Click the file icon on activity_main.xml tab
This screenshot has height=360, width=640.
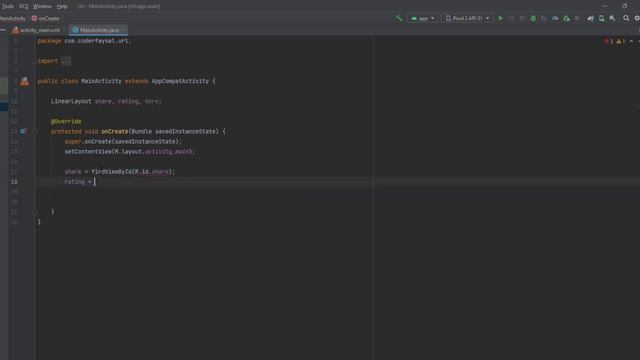(x=16, y=30)
